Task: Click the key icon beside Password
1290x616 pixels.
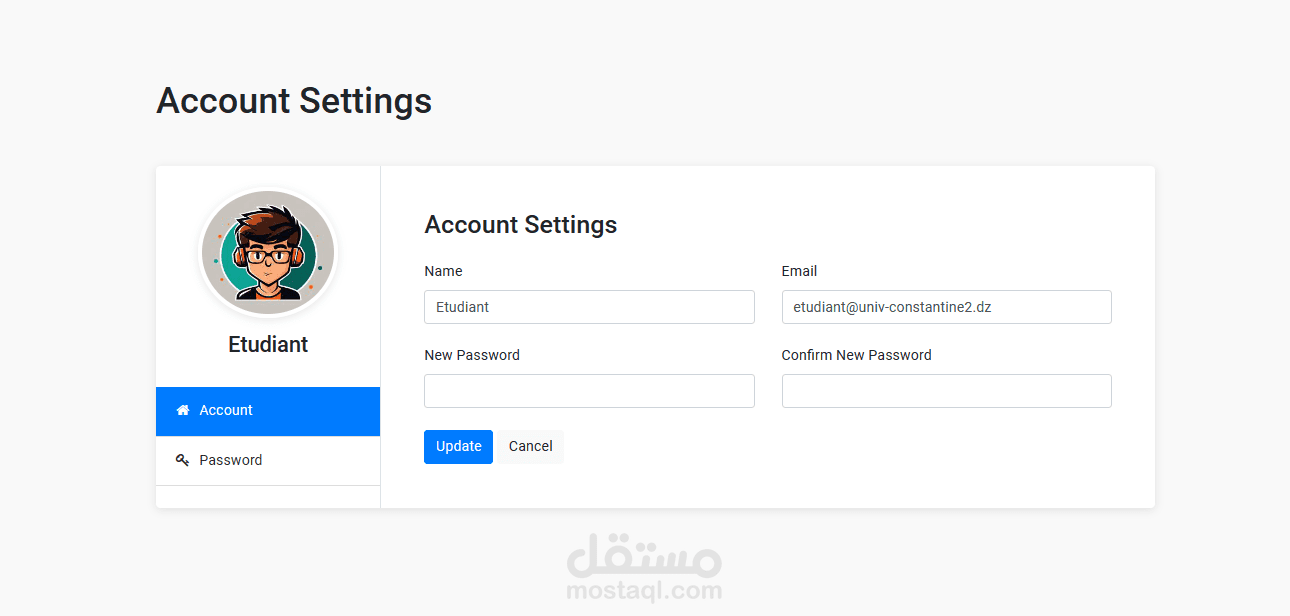Action: [x=182, y=460]
